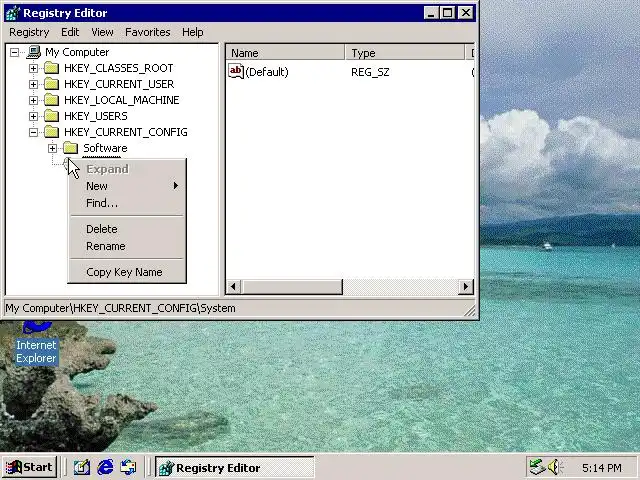Launch Internet Explorer from quick launch

click(x=105, y=467)
